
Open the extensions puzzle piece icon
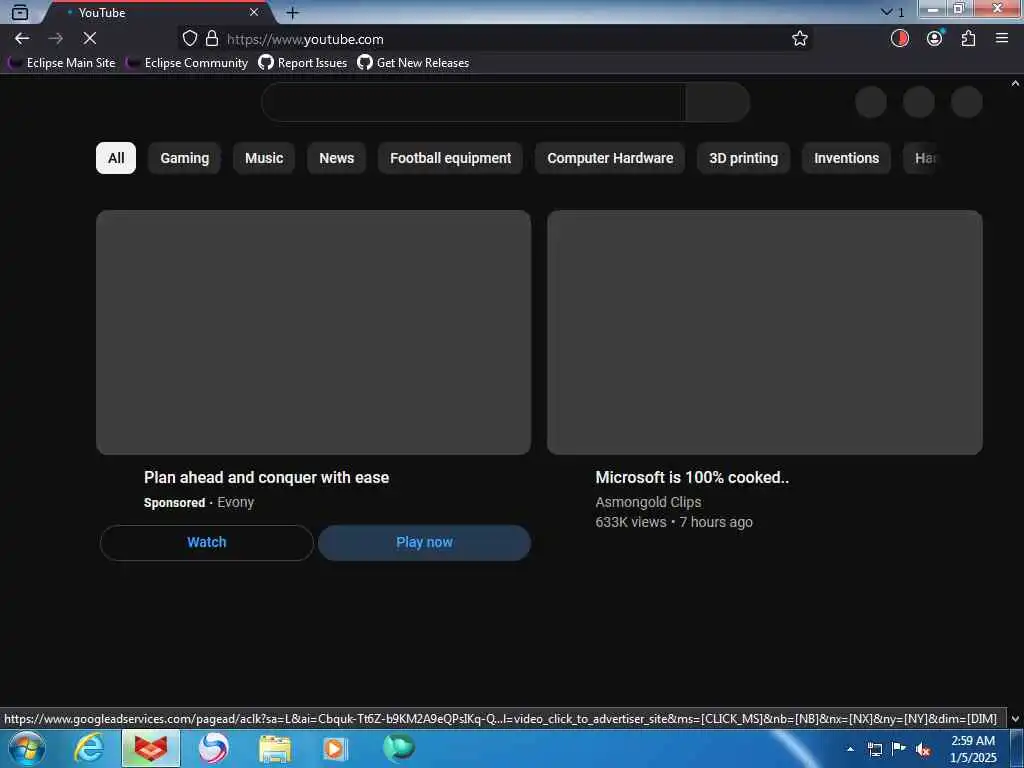click(x=968, y=39)
